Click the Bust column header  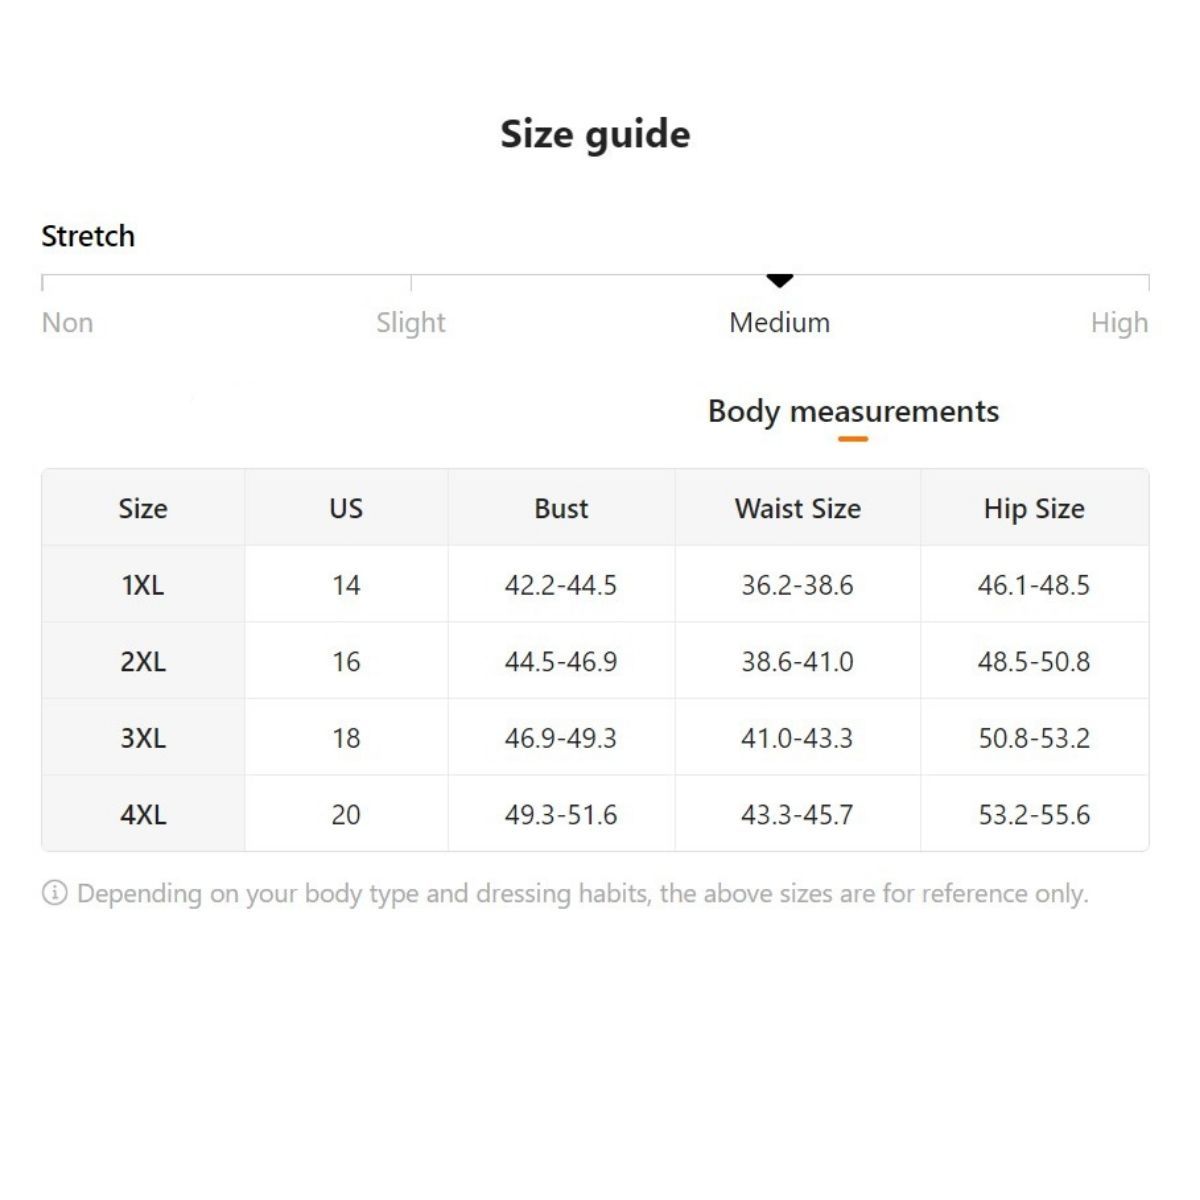[x=561, y=508]
